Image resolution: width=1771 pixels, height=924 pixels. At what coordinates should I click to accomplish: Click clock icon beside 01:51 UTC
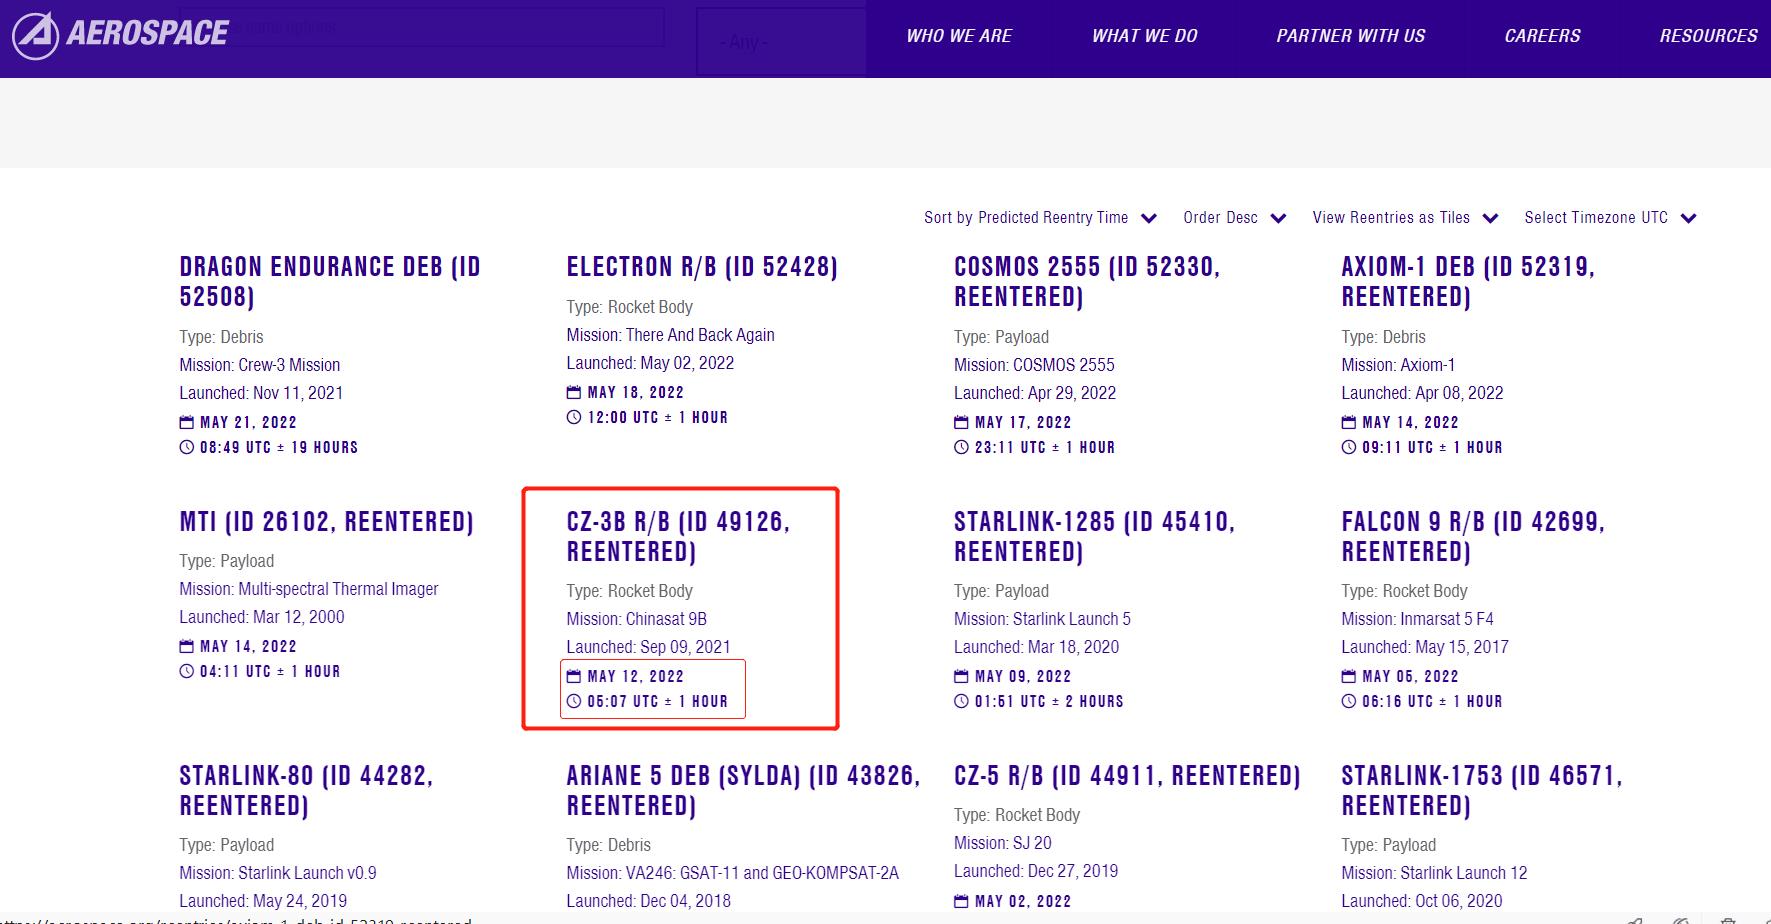(x=961, y=701)
